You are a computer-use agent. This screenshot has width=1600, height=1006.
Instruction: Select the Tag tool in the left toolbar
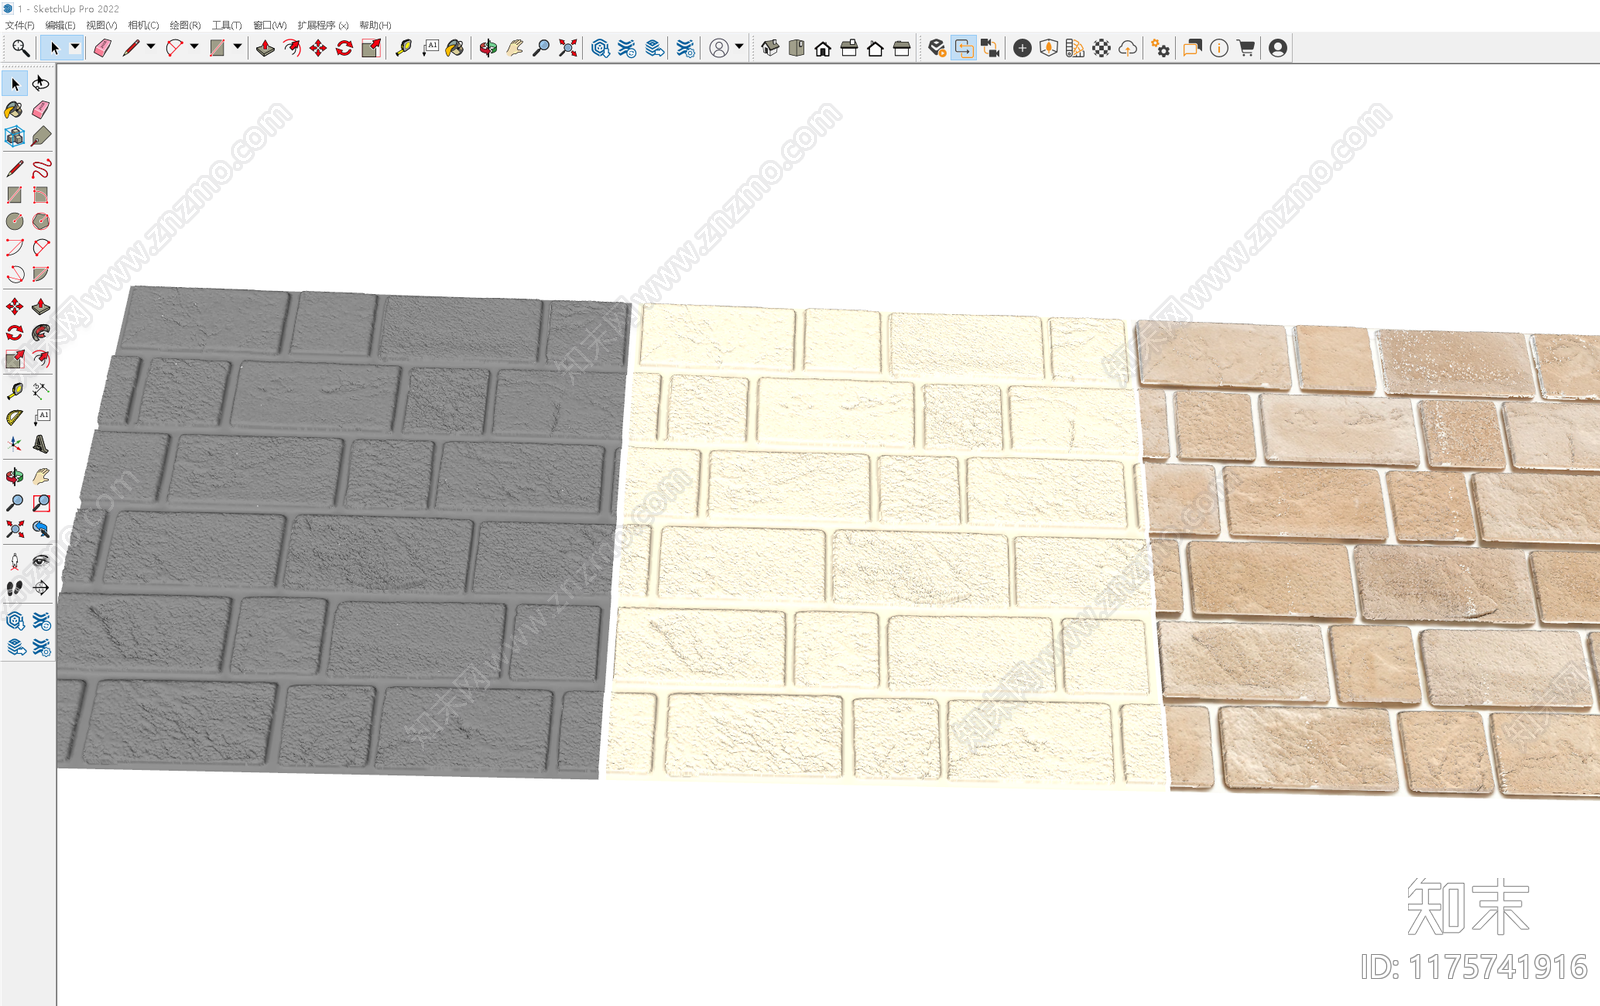(x=41, y=136)
